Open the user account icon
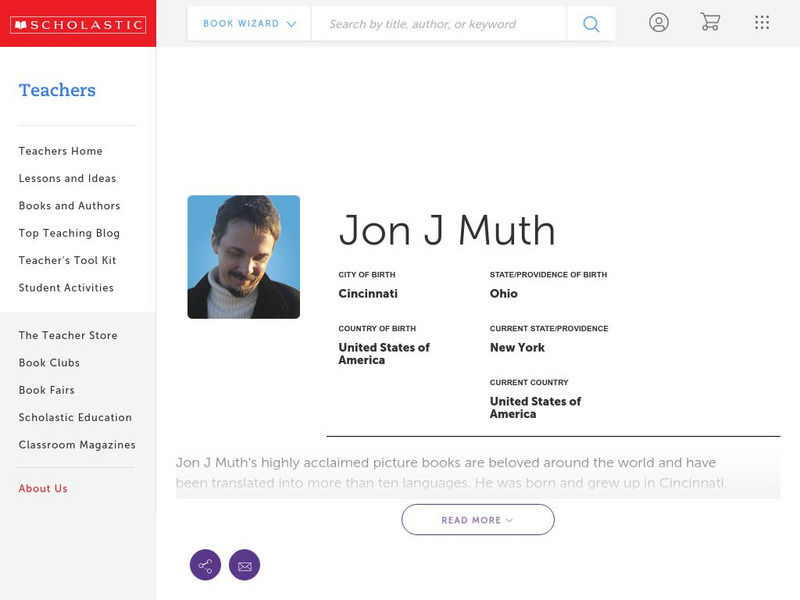Screen dimensions: 800x600 658,23
